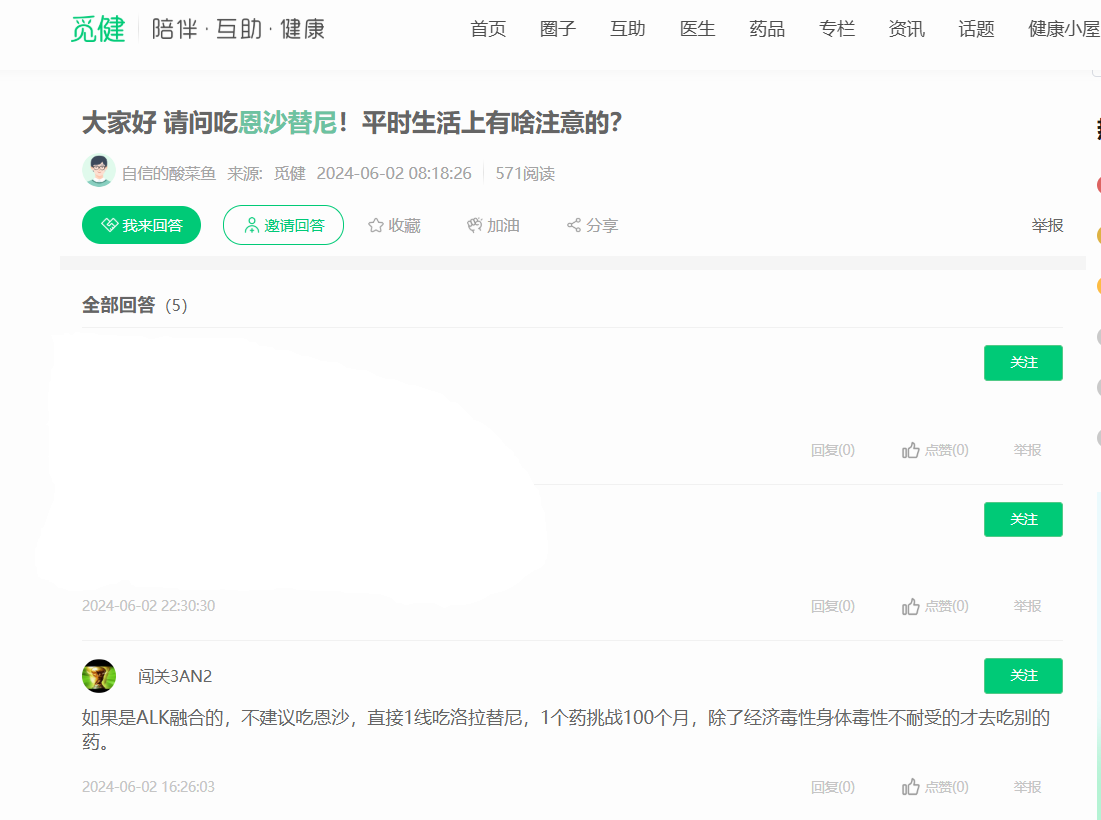
Task: Click the 觅健 logo
Action: point(98,29)
